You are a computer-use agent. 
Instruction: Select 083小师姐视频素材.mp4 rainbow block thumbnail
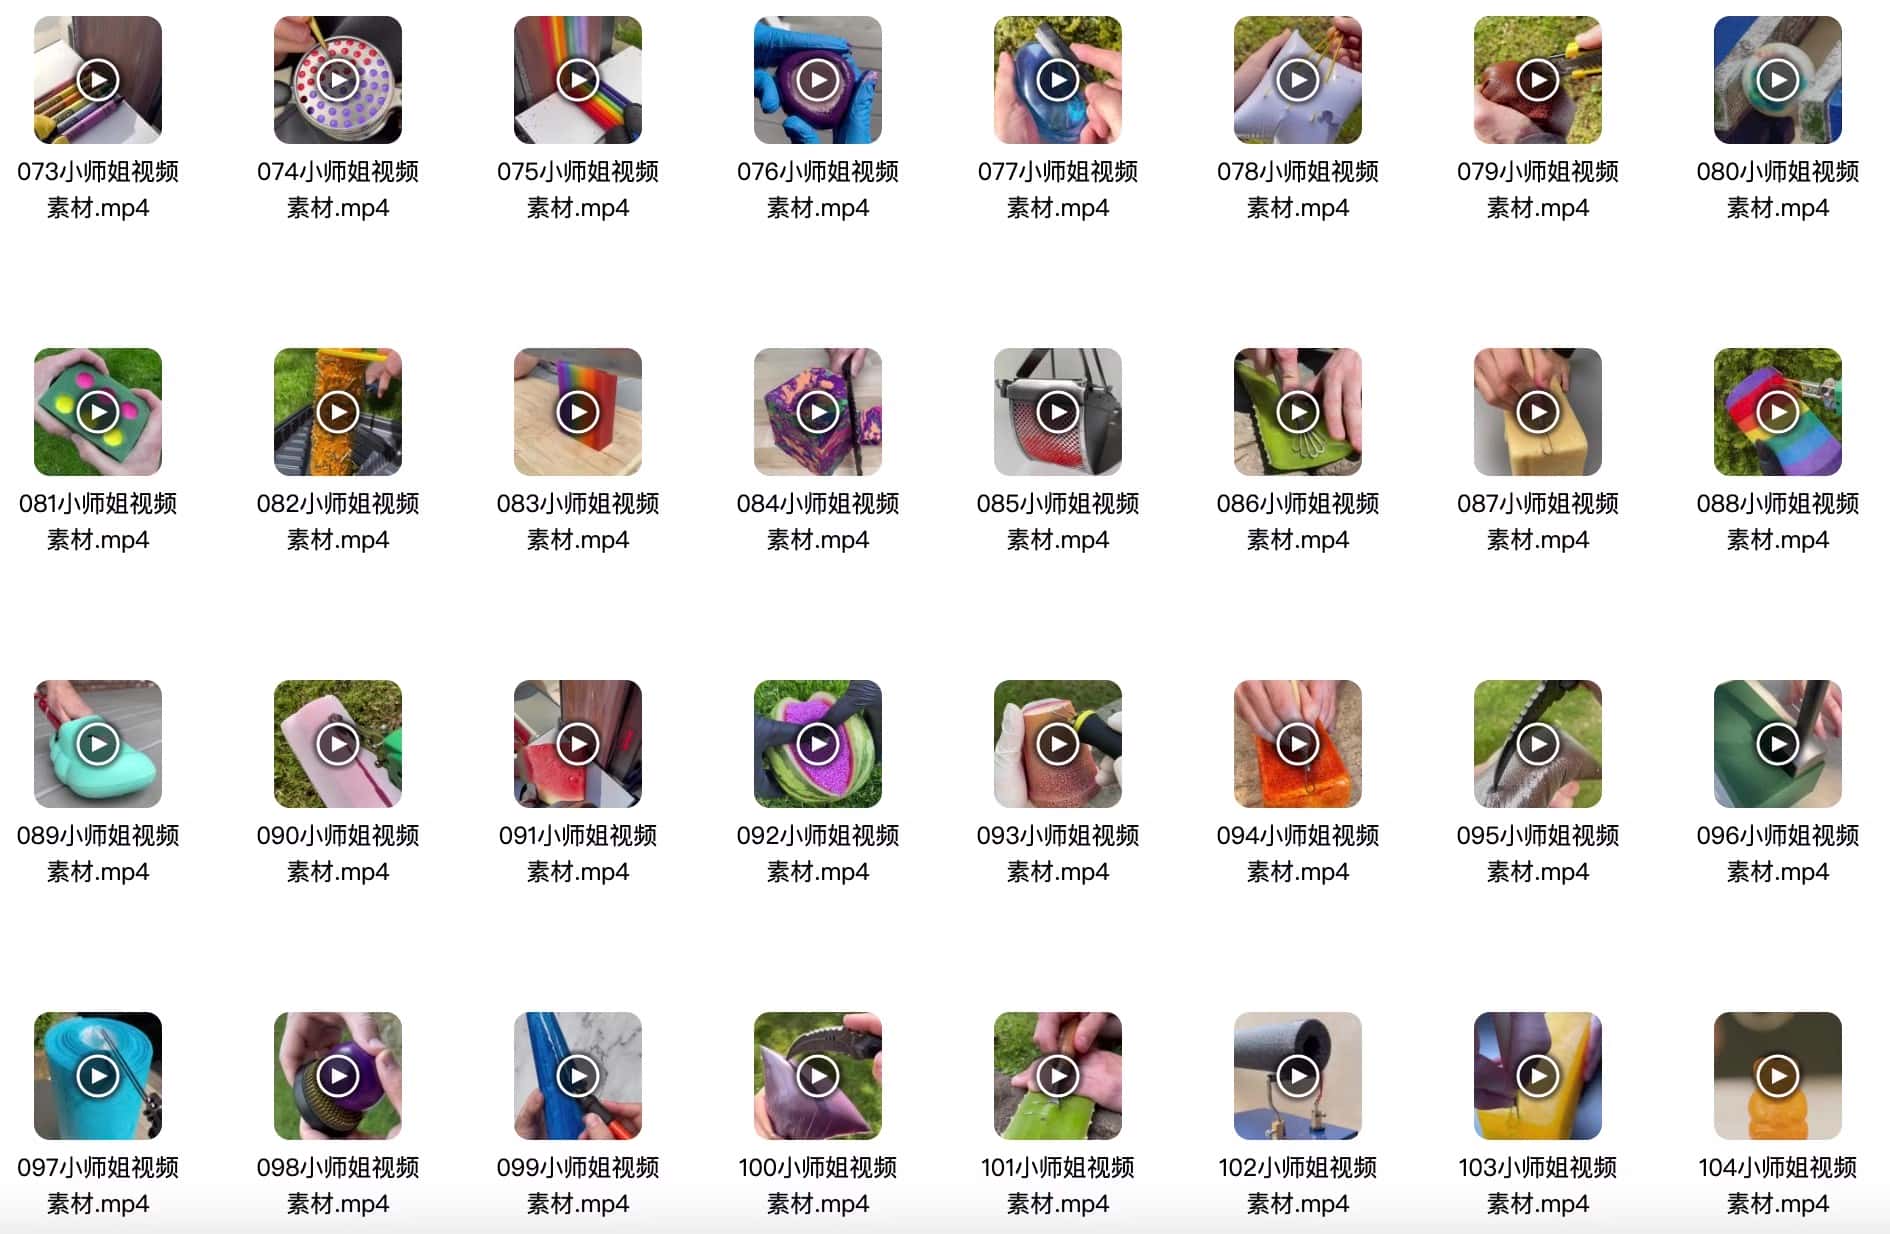coord(578,412)
